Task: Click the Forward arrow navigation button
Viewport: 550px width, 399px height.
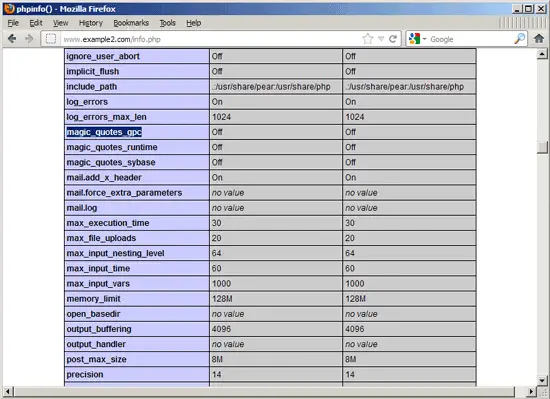Action: [29, 39]
